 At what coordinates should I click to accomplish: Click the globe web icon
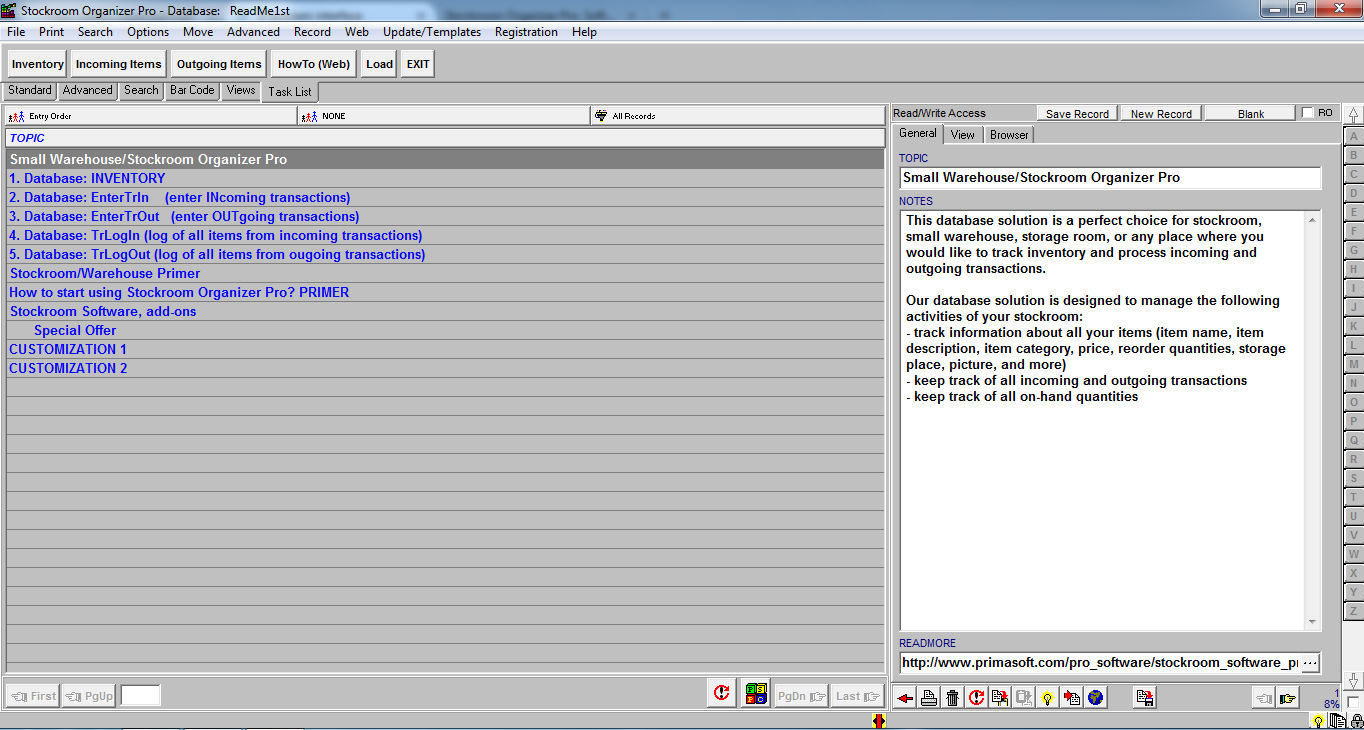(1096, 698)
